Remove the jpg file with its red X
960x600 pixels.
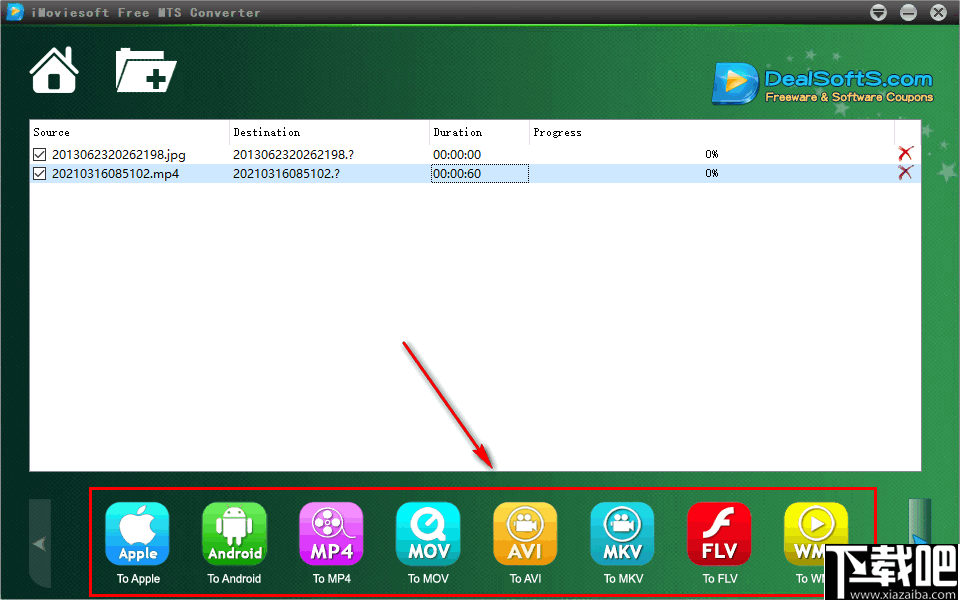[905, 154]
